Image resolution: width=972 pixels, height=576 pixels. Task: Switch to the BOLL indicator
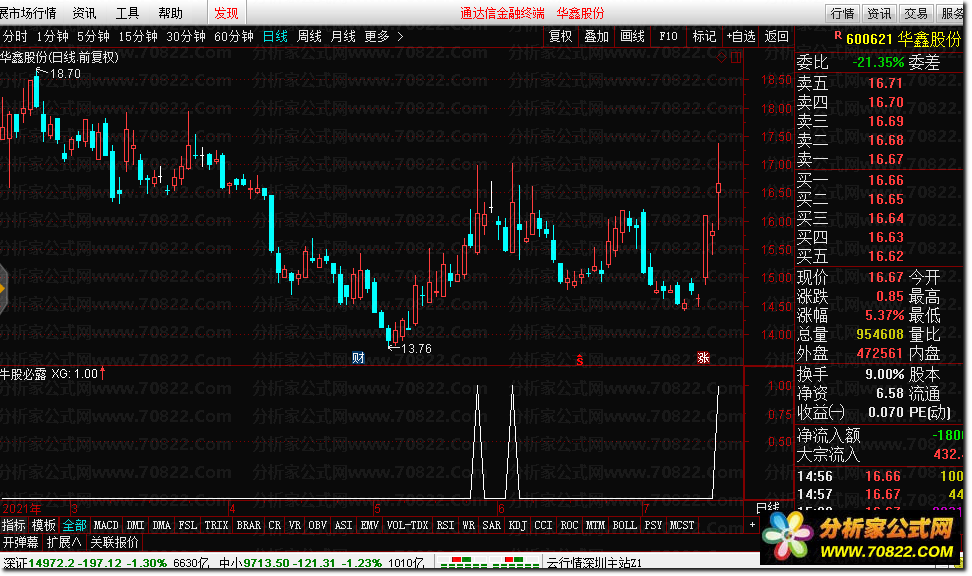[x=624, y=525]
